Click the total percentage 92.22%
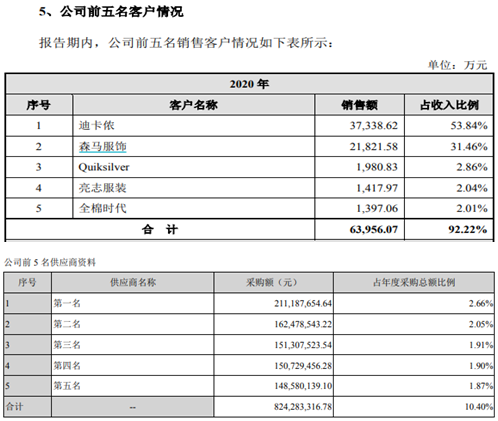The height and width of the screenshot is (421, 498). click(468, 229)
